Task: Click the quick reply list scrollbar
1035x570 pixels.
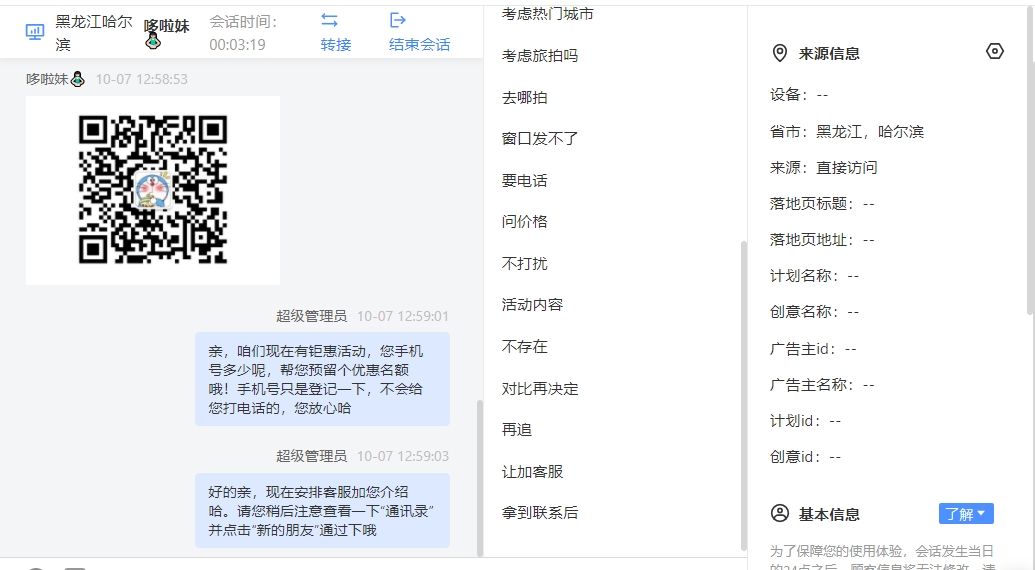Action: (744, 396)
